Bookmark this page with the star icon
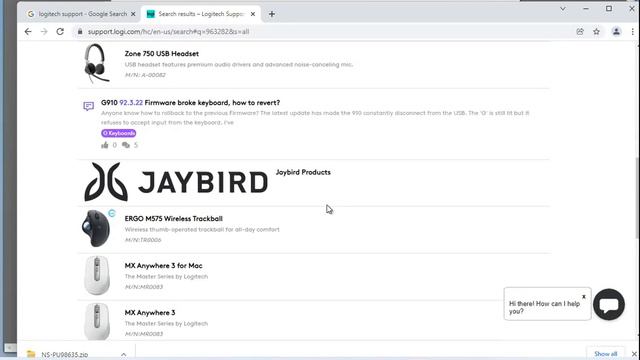640x360 pixels. click(596, 31)
